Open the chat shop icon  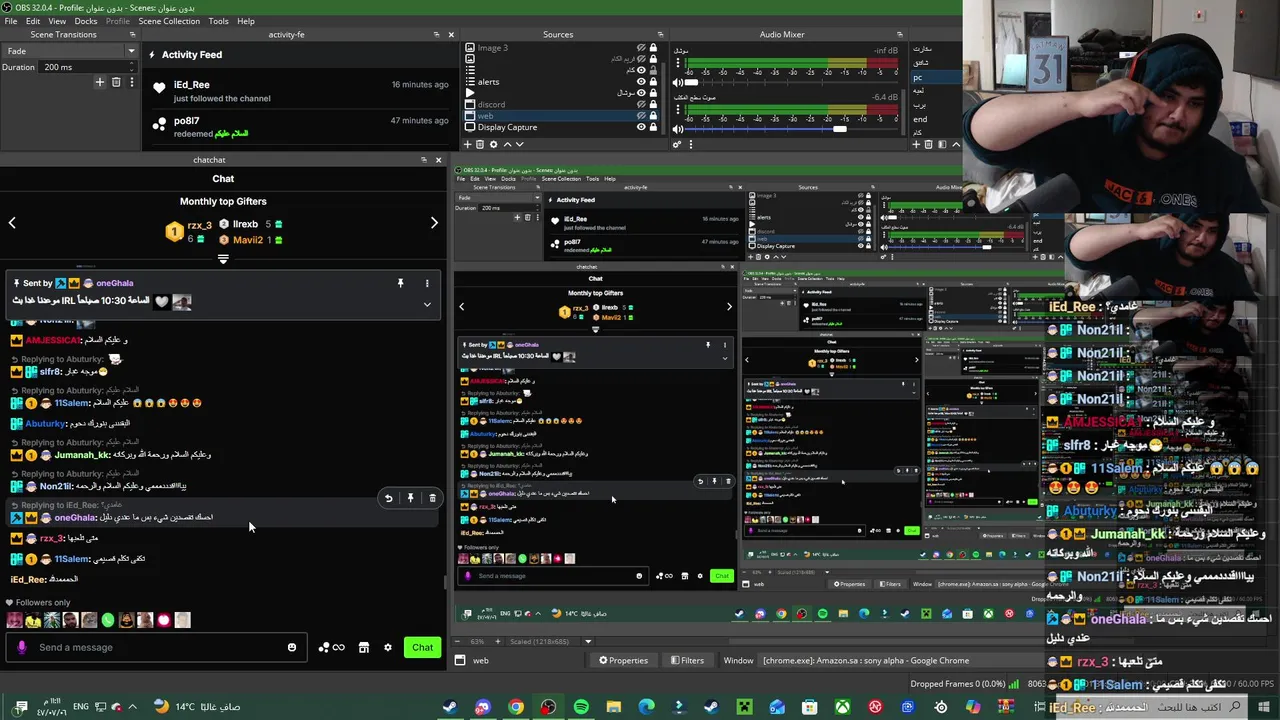pos(364,647)
